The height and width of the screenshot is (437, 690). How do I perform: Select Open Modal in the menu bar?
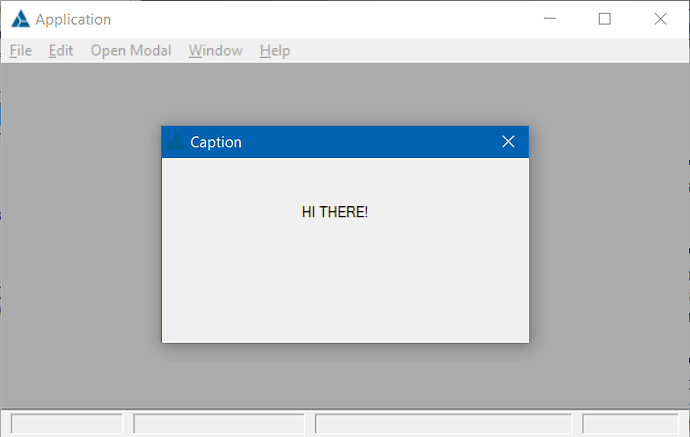[131, 50]
